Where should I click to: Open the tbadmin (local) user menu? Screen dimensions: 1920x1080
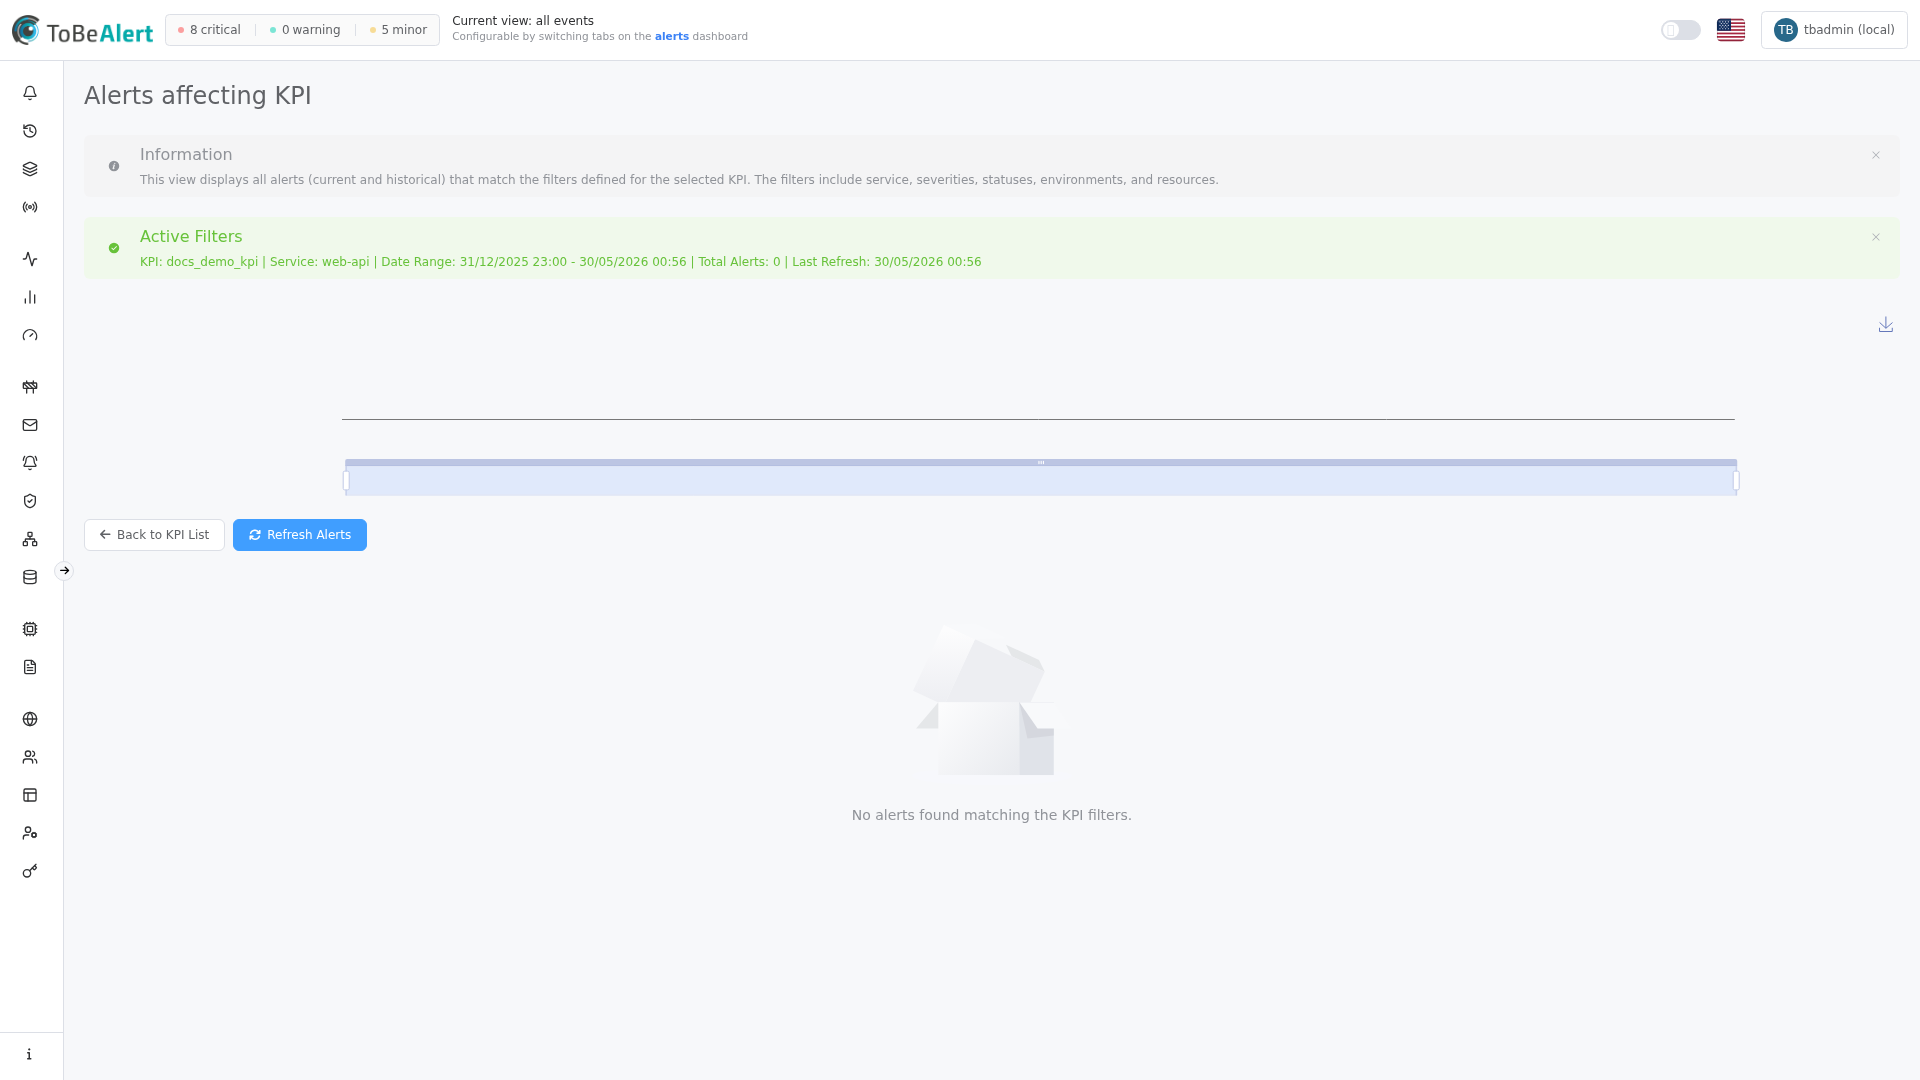click(1834, 30)
